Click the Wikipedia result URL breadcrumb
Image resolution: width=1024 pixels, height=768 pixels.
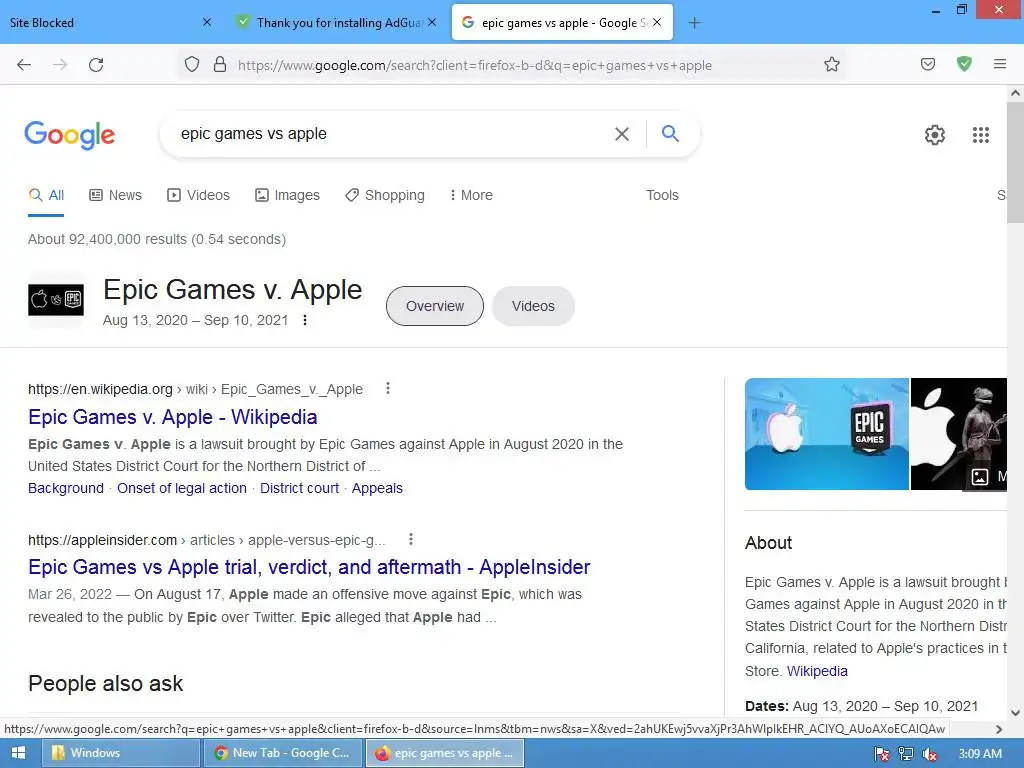click(195, 389)
